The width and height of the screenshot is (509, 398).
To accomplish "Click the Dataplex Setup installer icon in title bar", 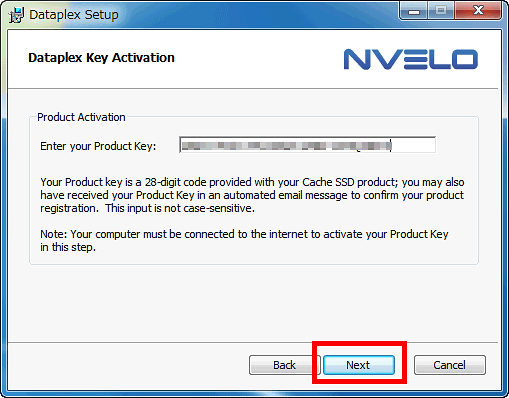I will 16,15.
